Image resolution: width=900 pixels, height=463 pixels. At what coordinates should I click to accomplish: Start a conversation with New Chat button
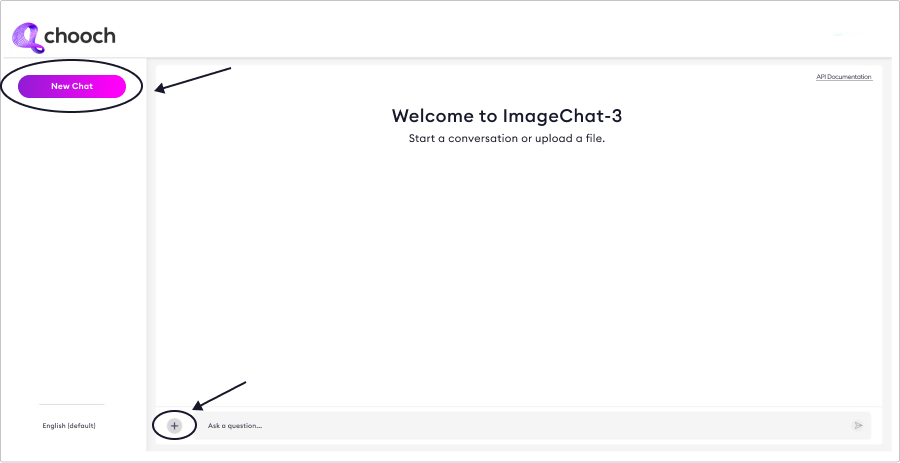pyautogui.click(x=72, y=87)
